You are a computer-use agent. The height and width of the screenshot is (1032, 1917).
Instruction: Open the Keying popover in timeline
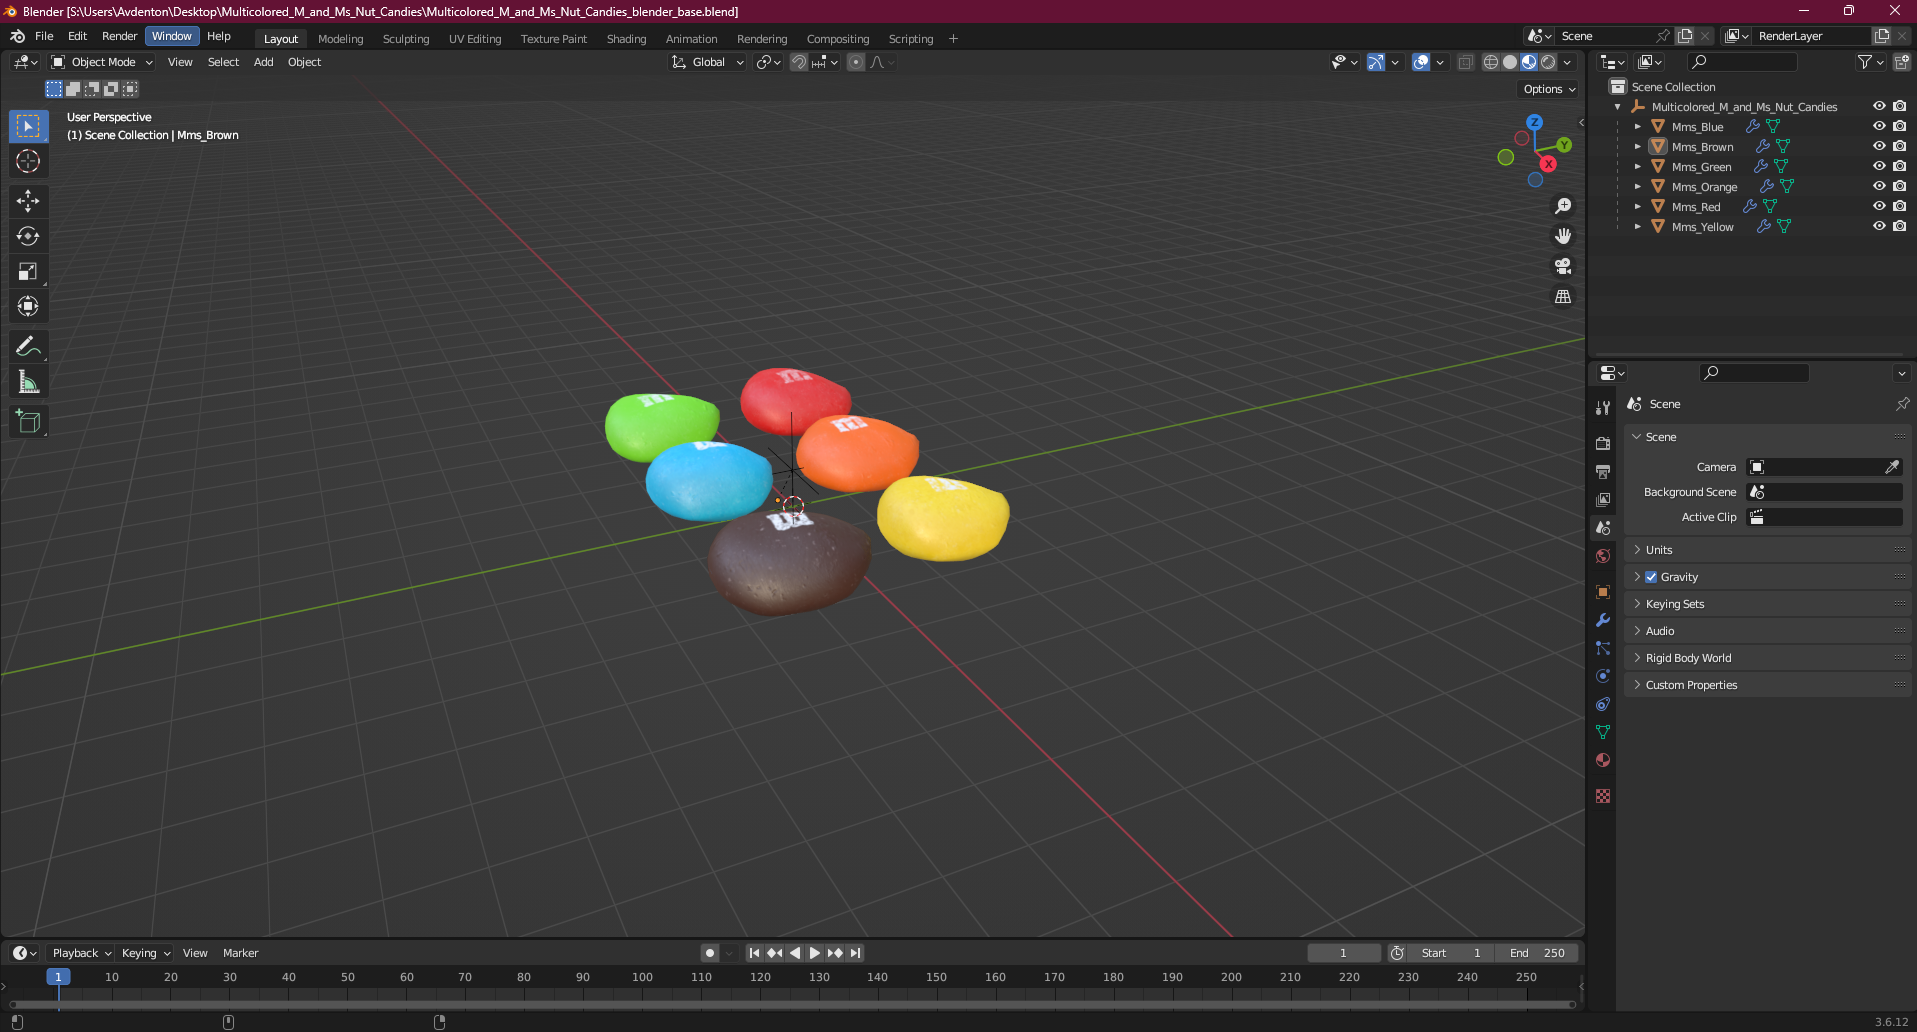point(146,953)
